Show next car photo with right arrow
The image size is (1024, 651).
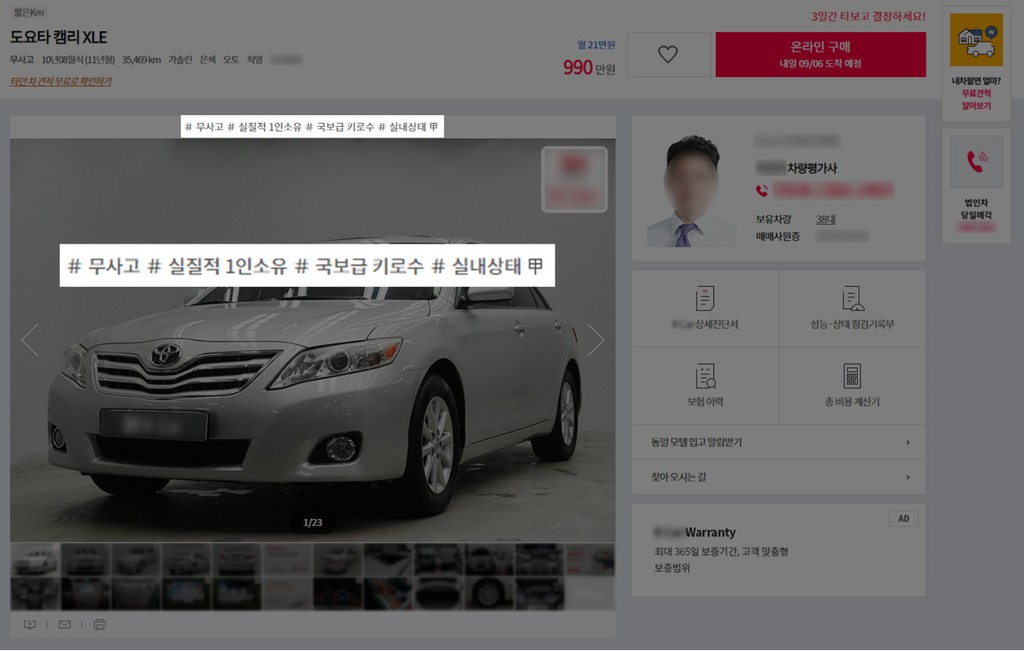coord(595,340)
